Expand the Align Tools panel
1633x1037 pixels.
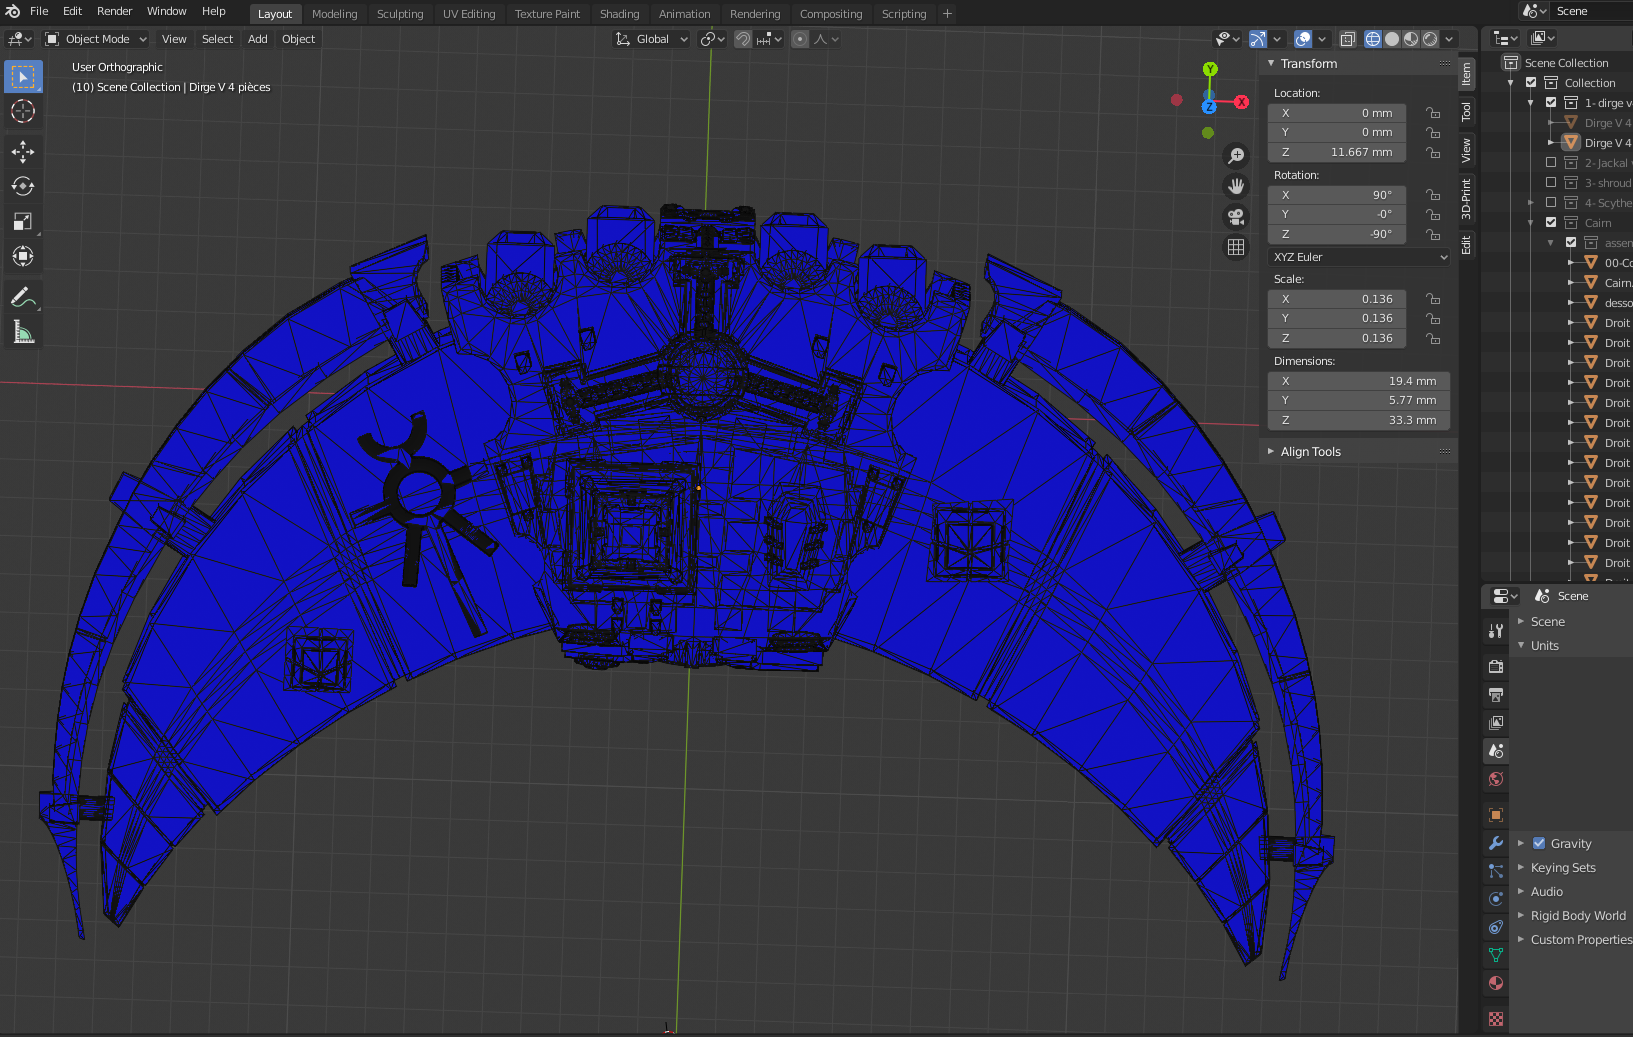tap(1310, 452)
